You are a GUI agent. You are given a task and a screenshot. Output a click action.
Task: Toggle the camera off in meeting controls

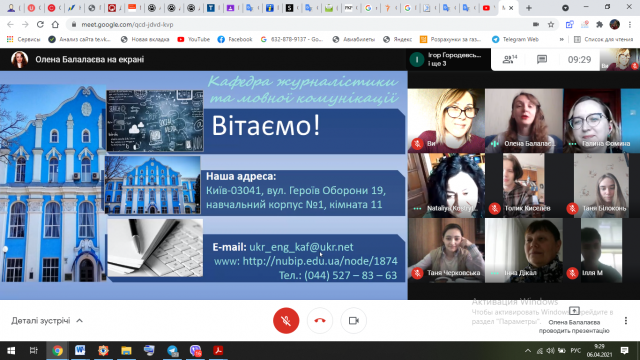(x=353, y=321)
